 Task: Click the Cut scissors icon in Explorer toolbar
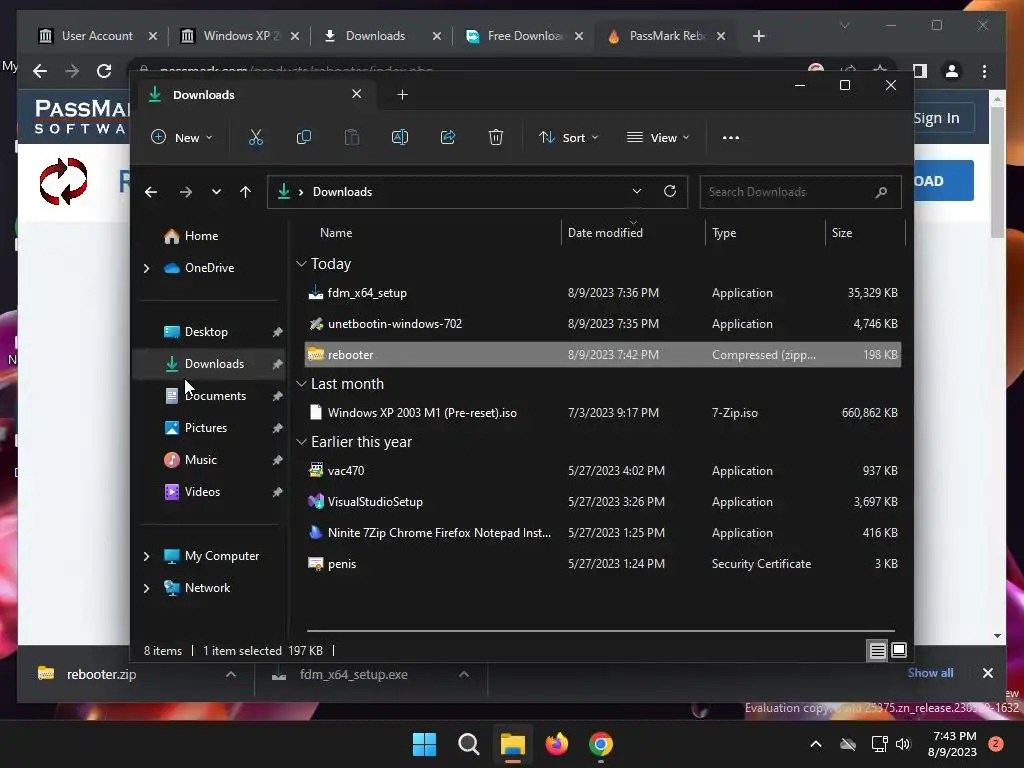255,137
